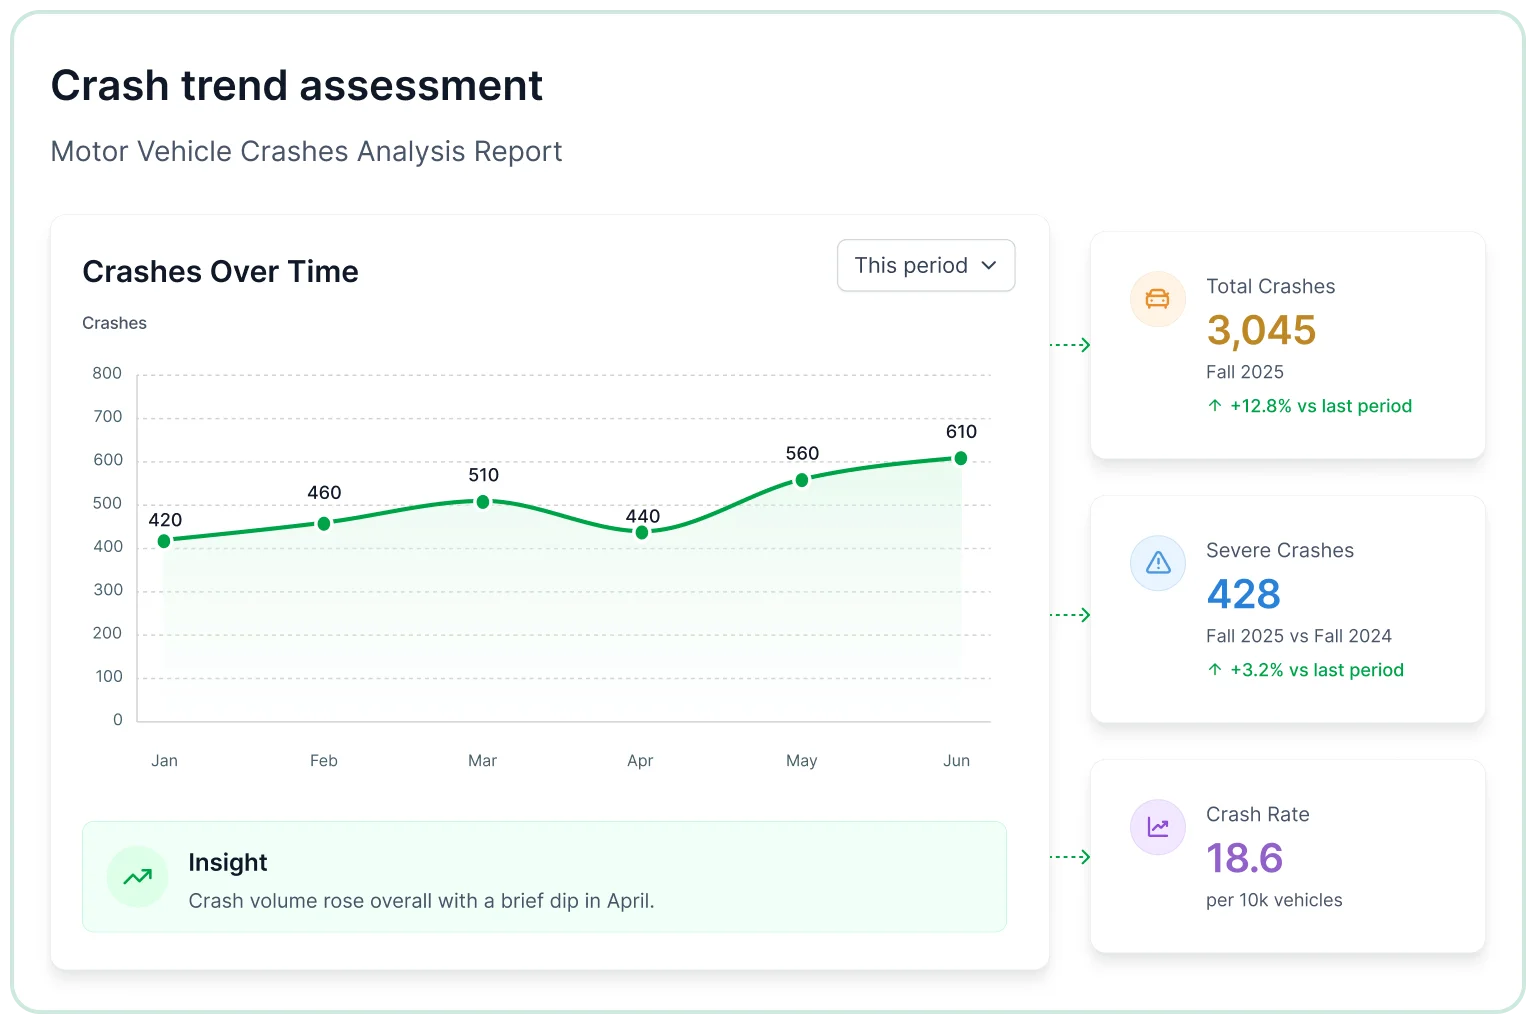
Task: Click the Crashes Over Time heading
Action: [220, 271]
